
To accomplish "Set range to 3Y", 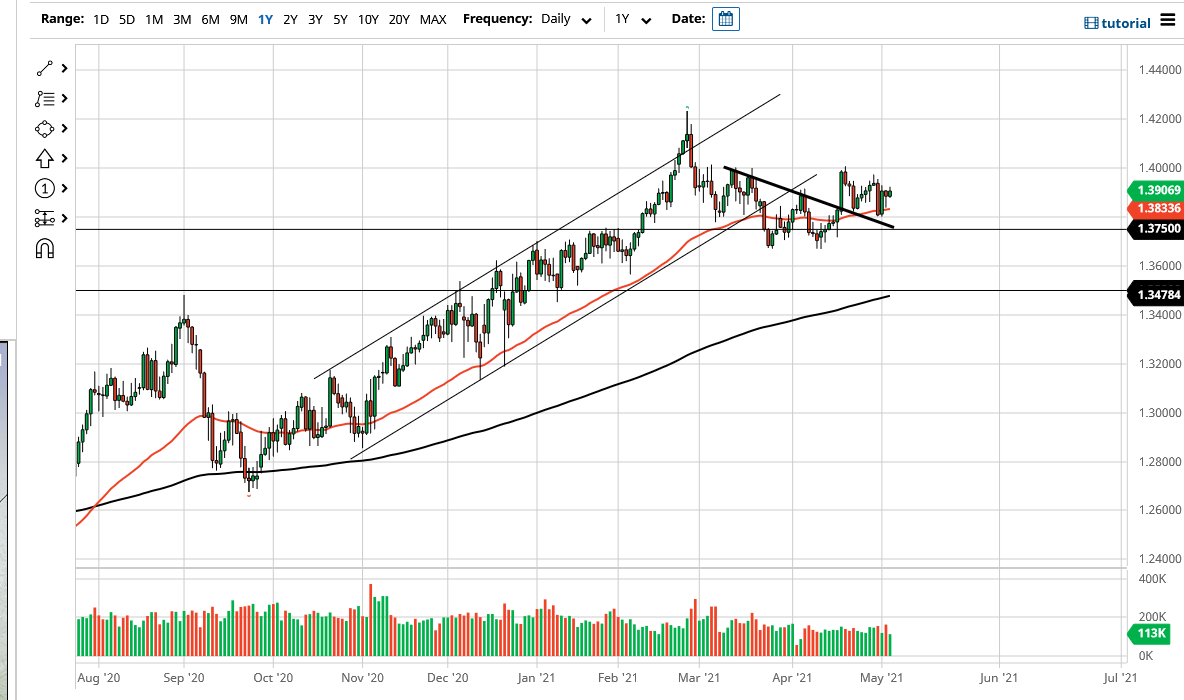I will (x=316, y=20).
